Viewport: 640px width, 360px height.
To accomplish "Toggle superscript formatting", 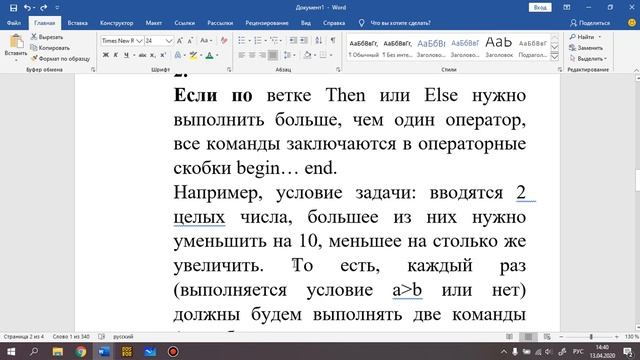I will (163, 55).
